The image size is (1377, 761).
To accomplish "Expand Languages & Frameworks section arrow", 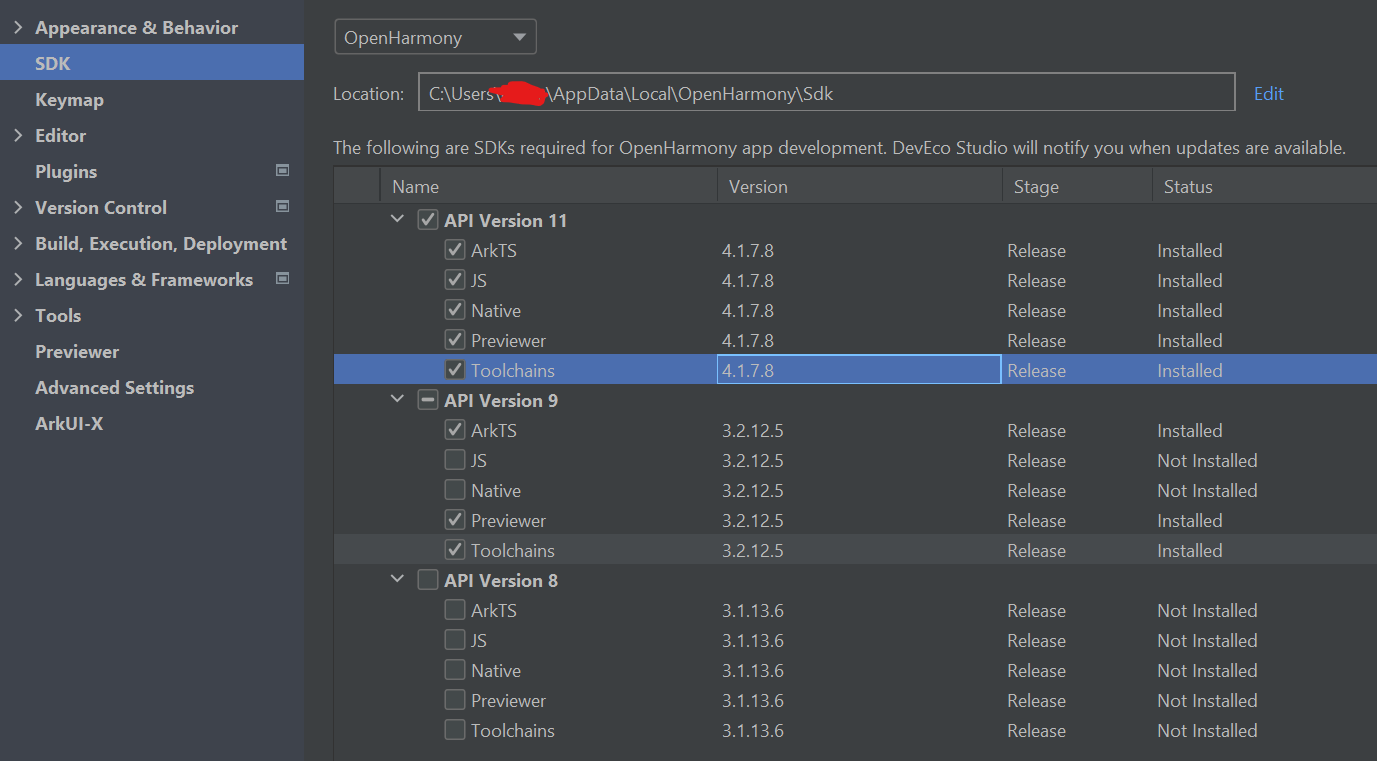I will (x=18, y=279).
